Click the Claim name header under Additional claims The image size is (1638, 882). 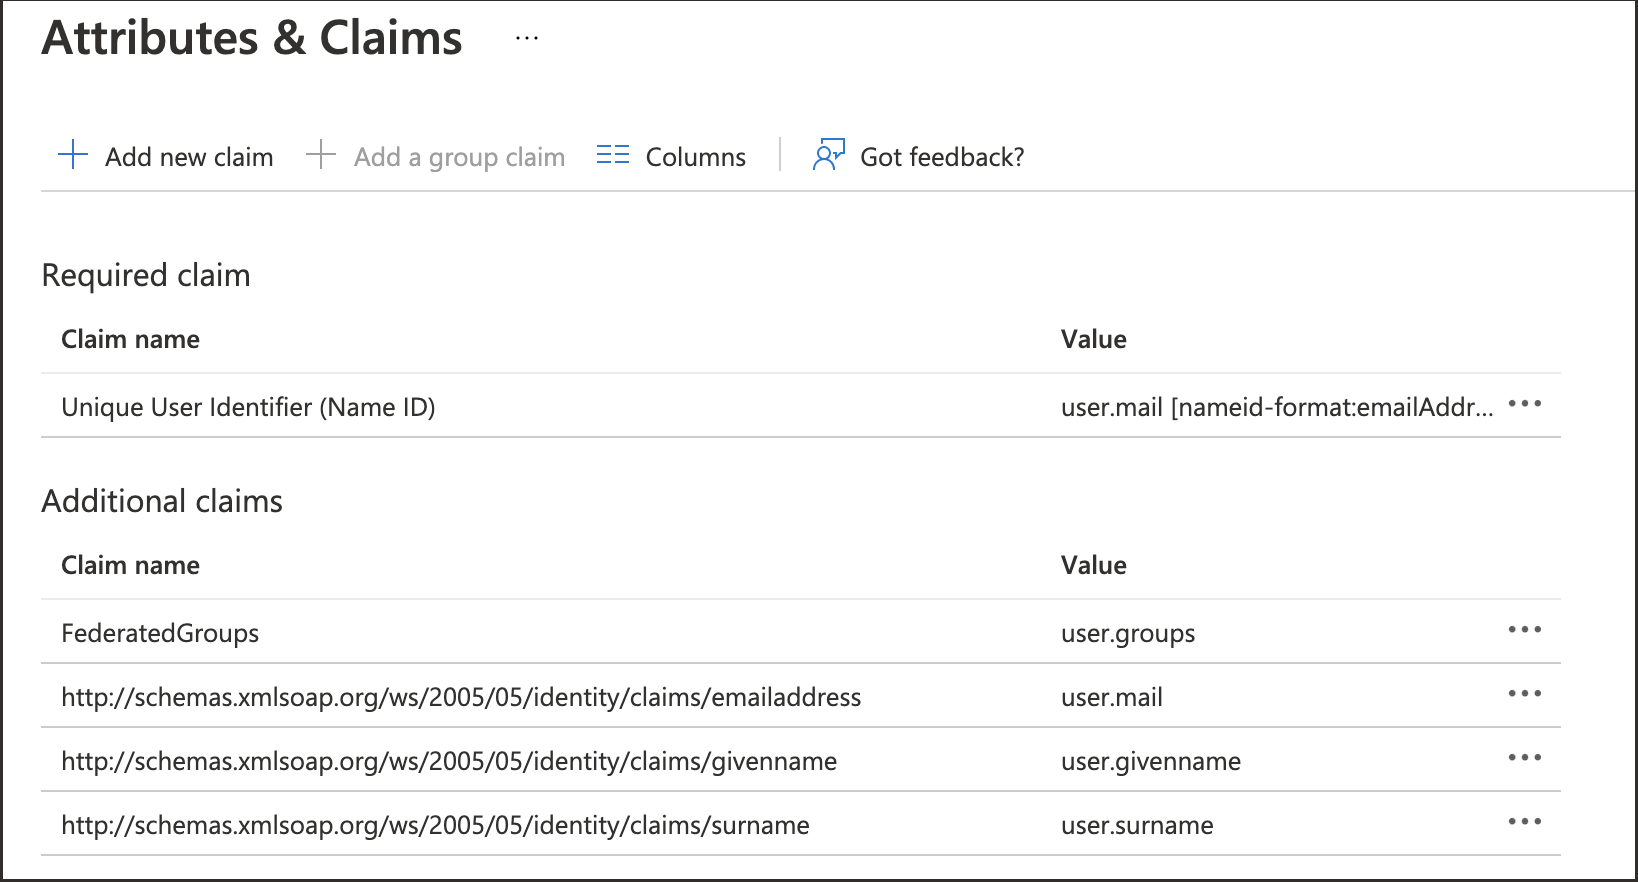130,565
